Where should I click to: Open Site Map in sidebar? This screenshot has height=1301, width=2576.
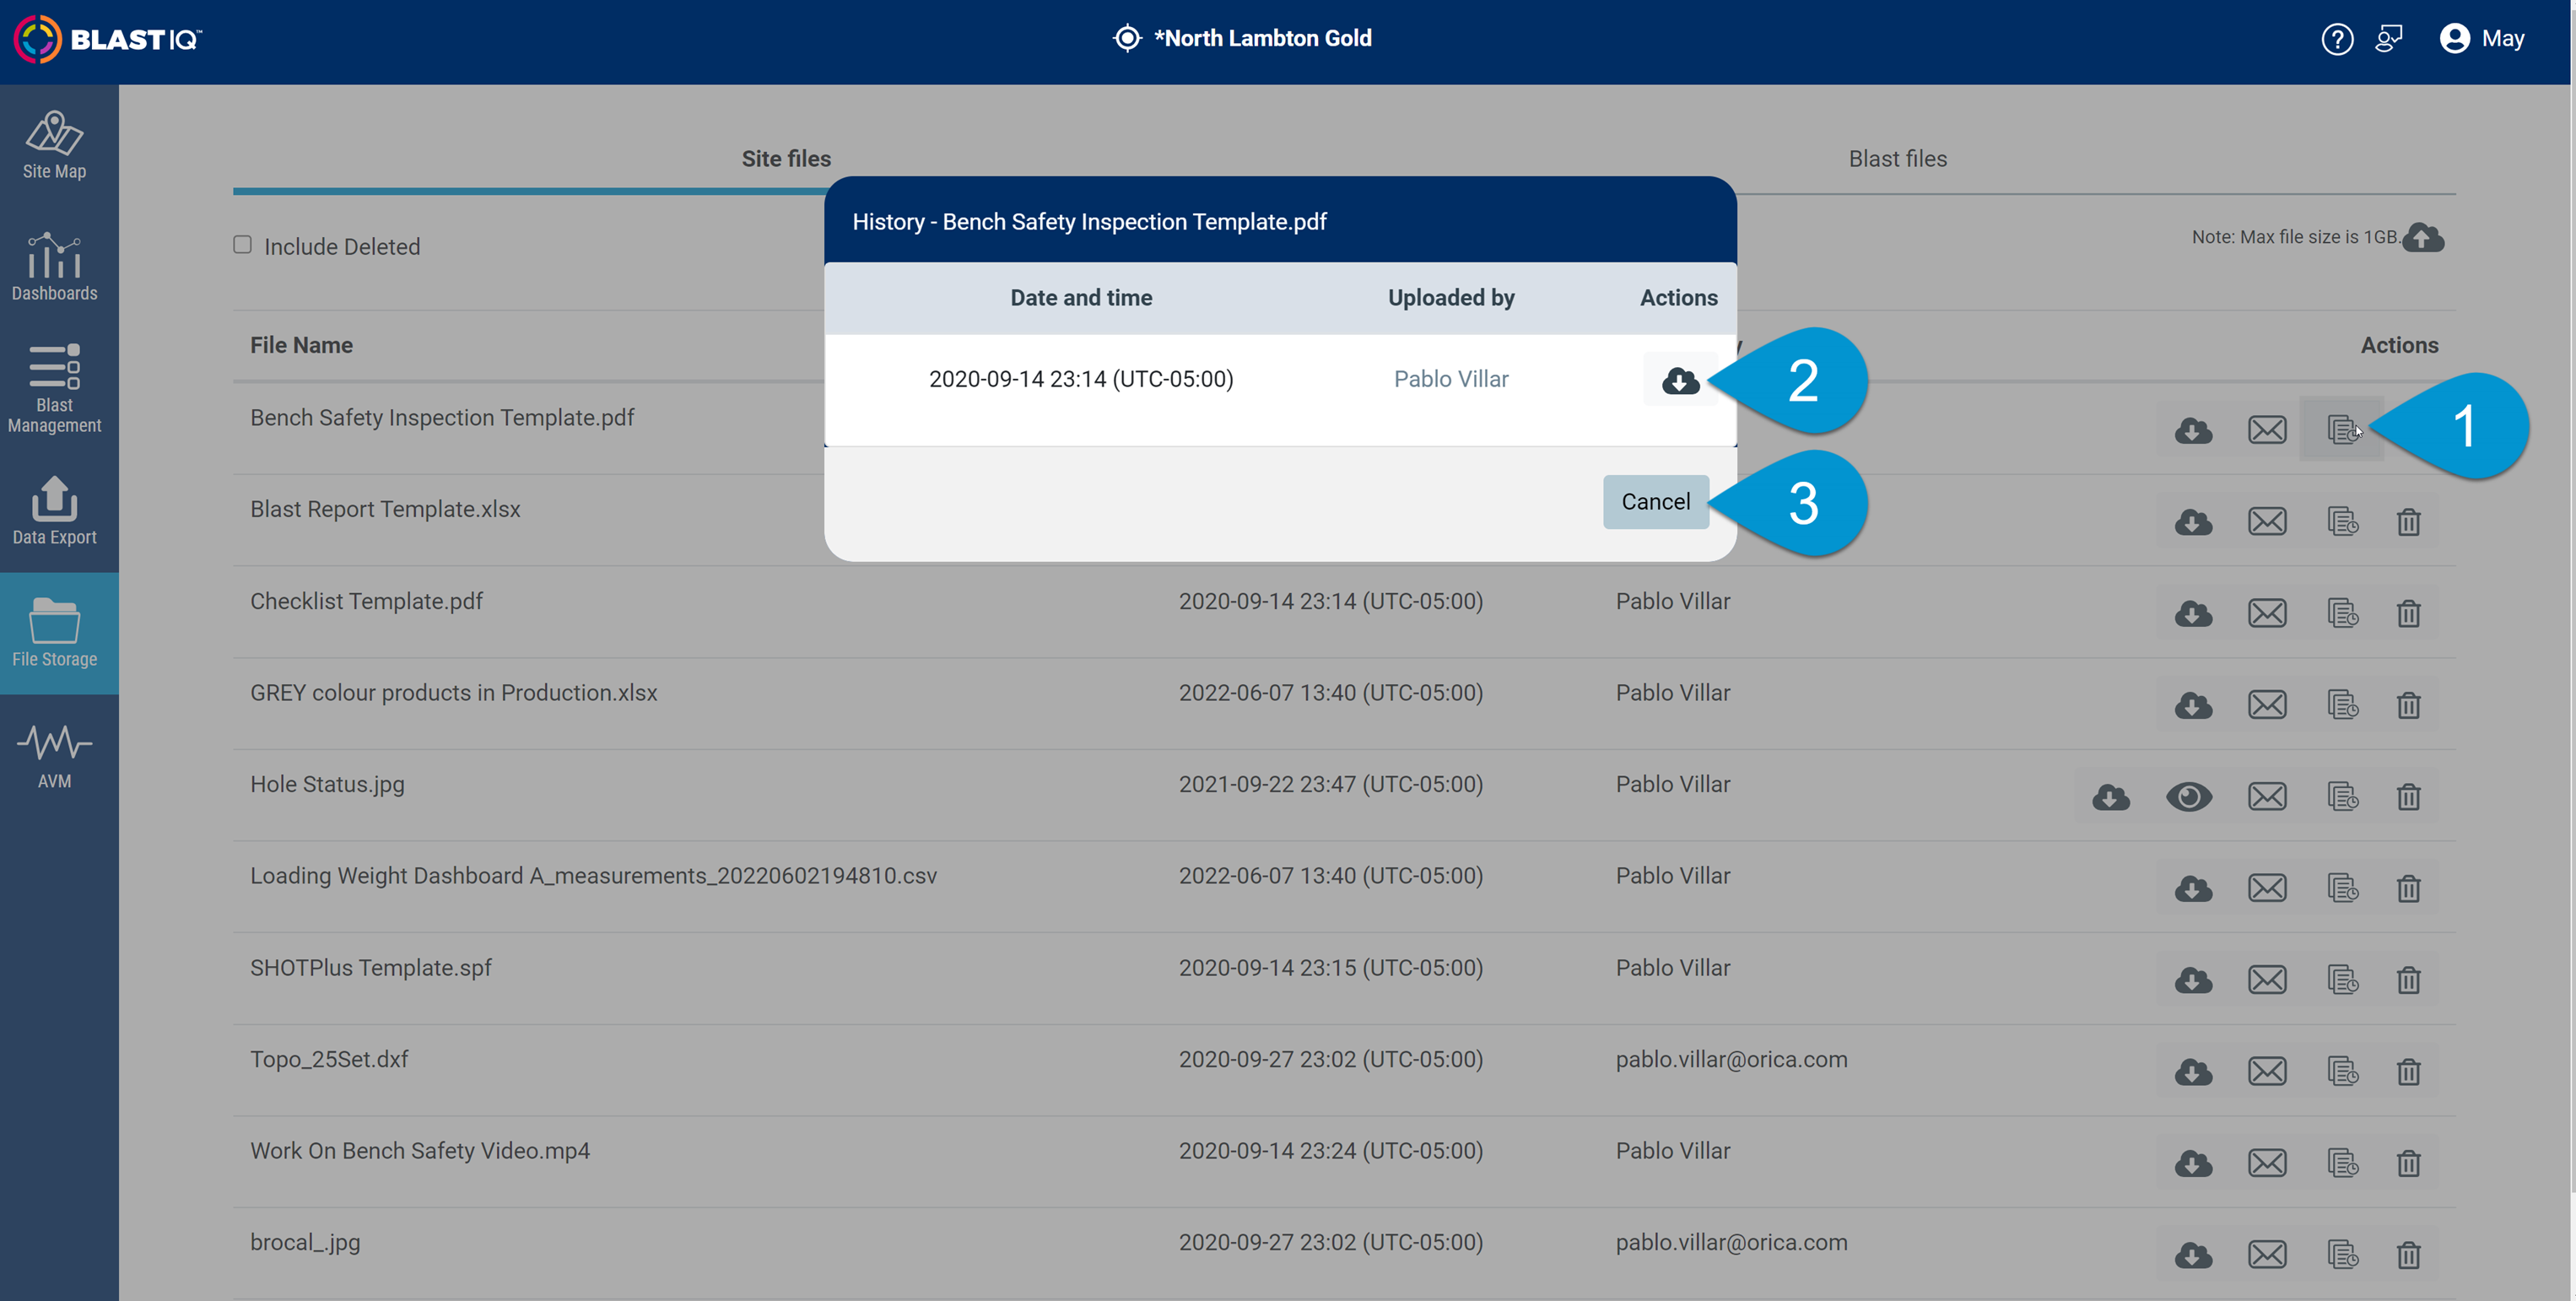[55, 145]
